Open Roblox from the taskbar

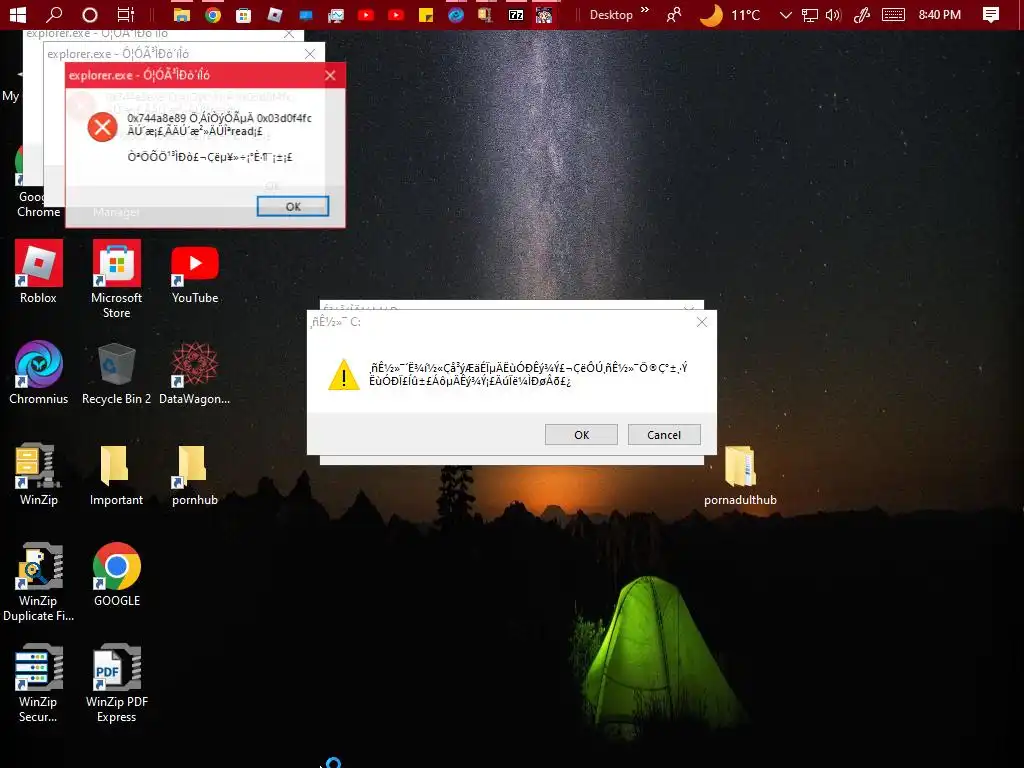275,14
